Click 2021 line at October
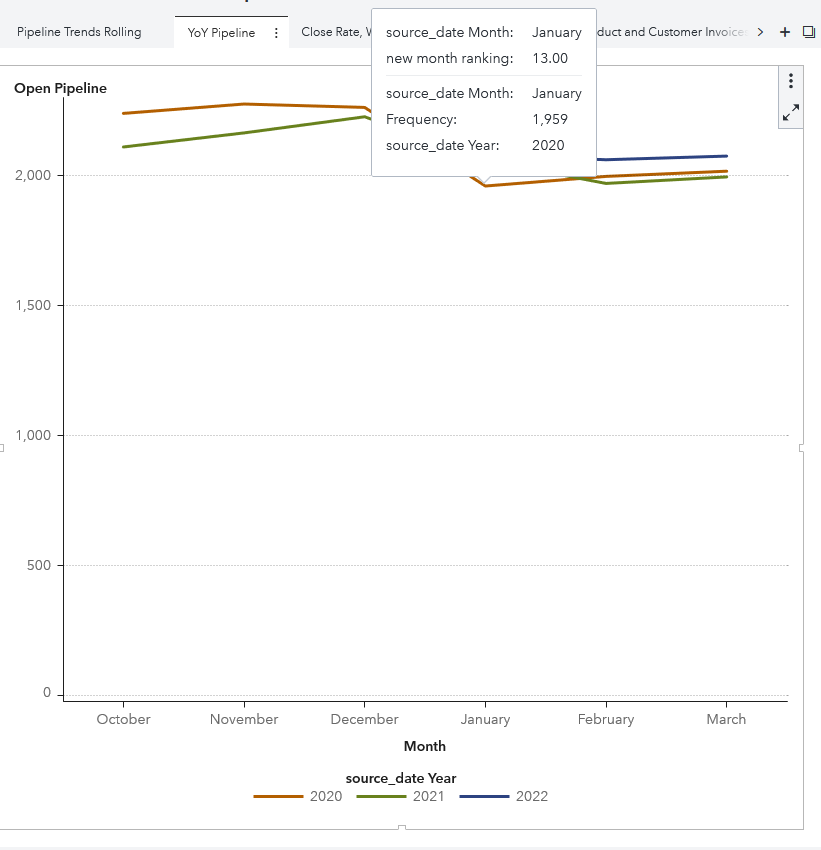This screenshot has height=850, width=821. click(x=123, y=147)
